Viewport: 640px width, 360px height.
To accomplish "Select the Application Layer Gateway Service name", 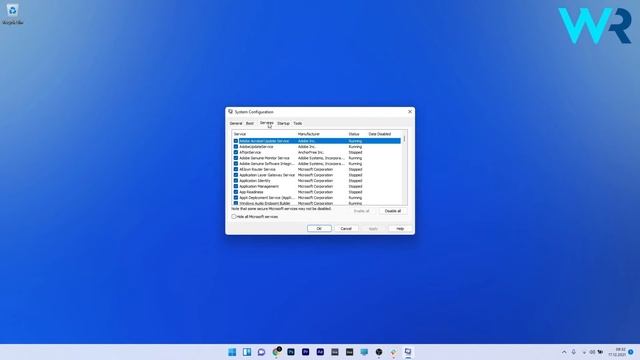I will [267, 175].
